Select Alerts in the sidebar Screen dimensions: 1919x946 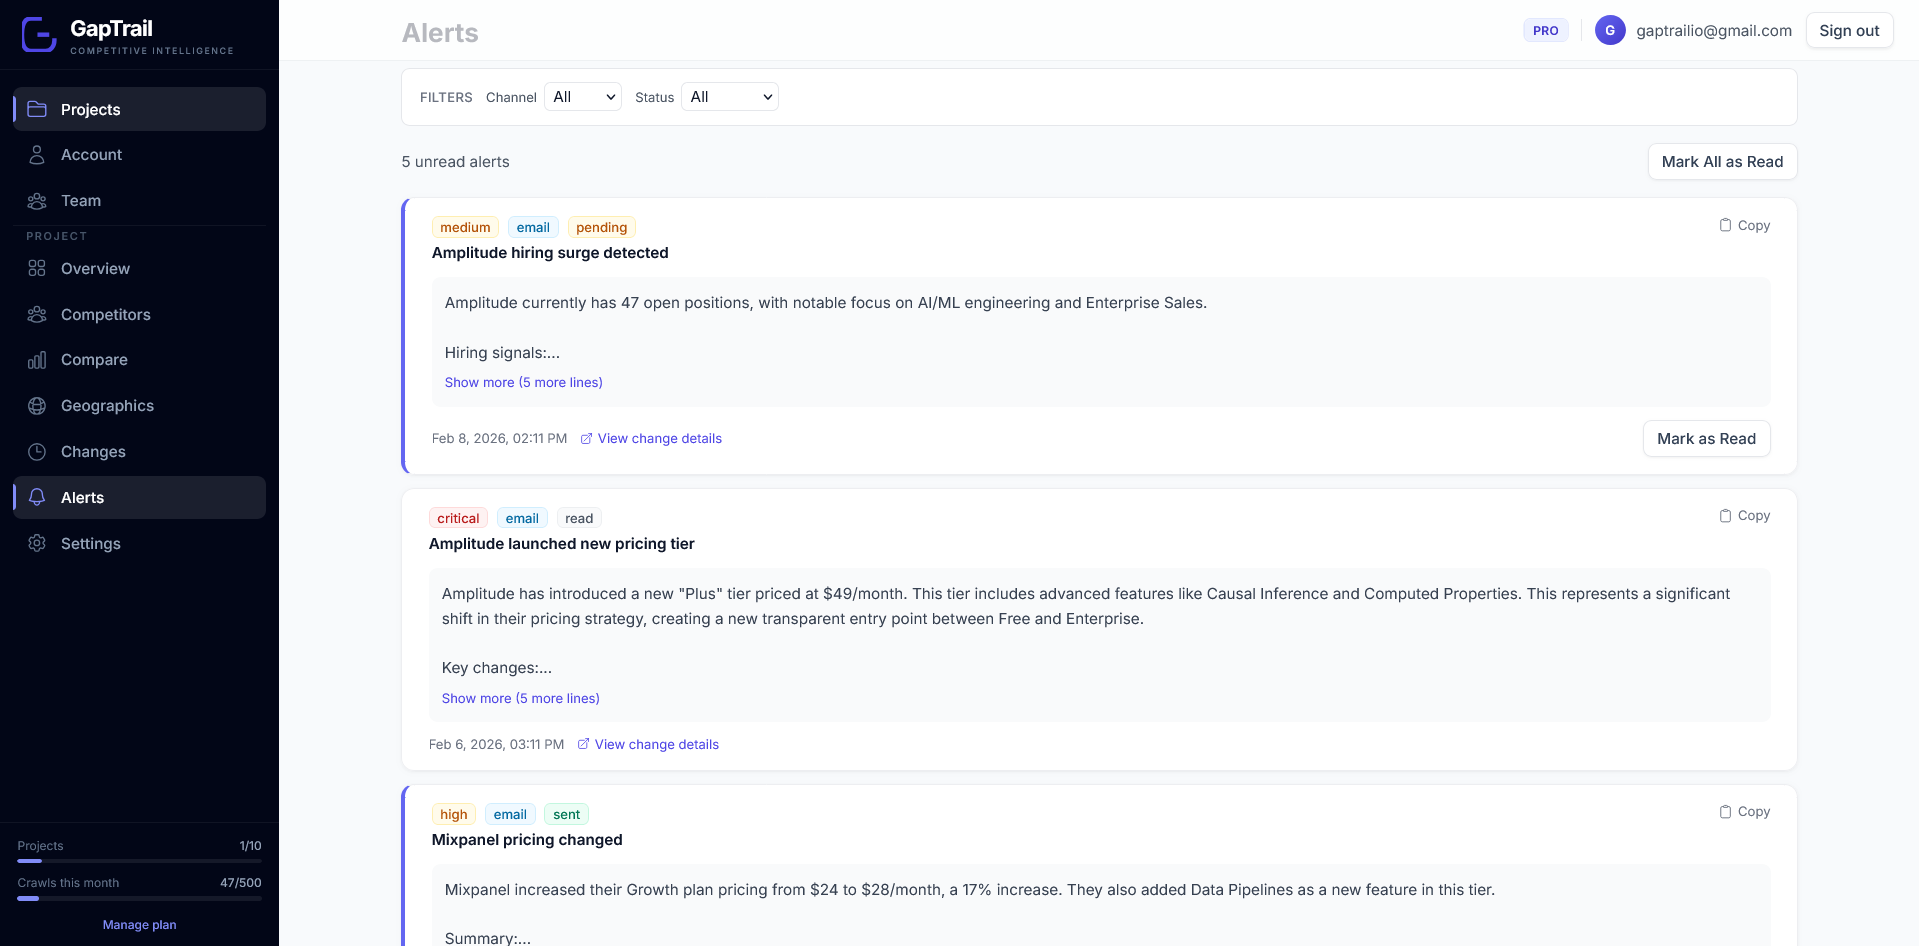139,497
